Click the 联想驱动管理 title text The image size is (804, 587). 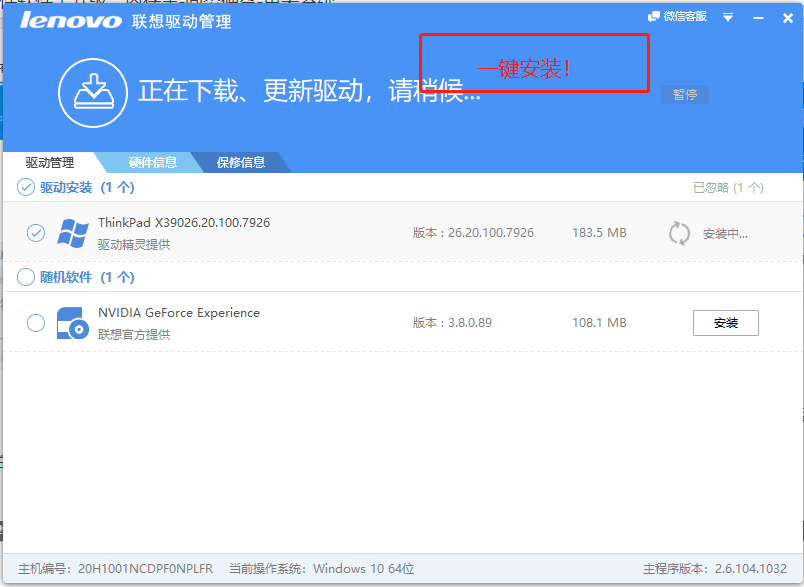182,22
